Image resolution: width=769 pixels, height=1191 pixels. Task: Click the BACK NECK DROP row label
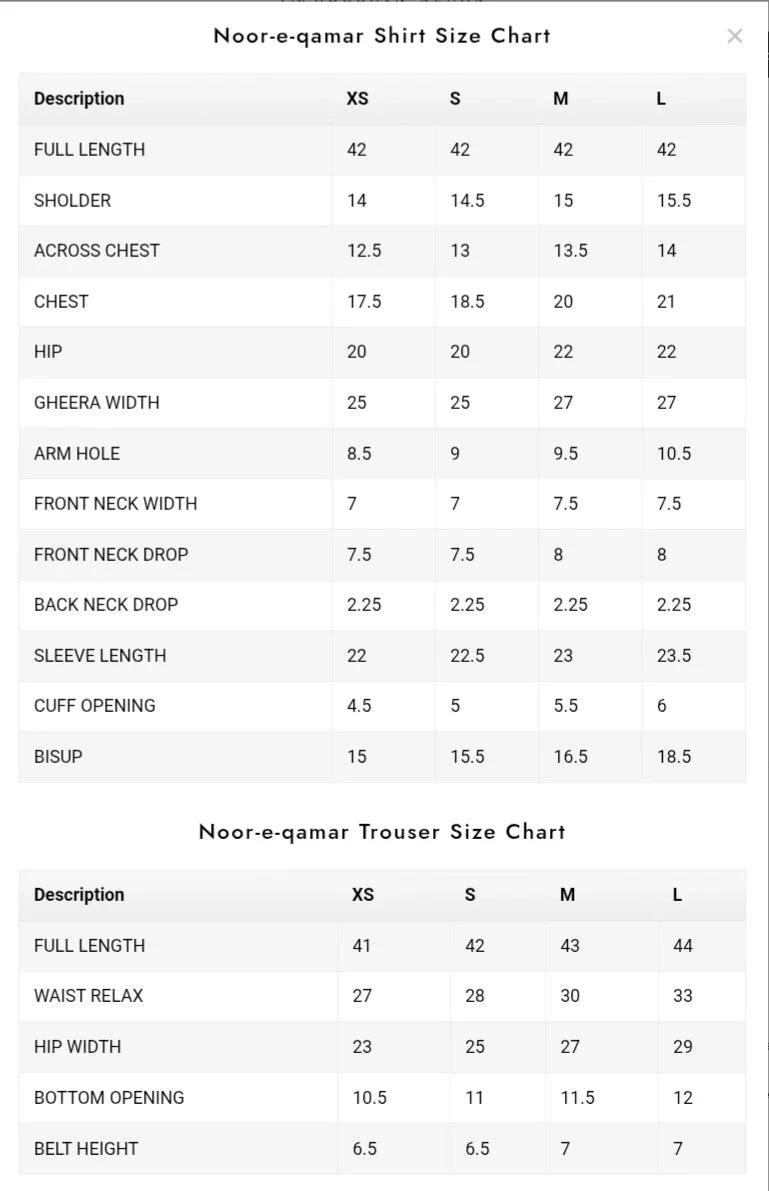(106, 605)
